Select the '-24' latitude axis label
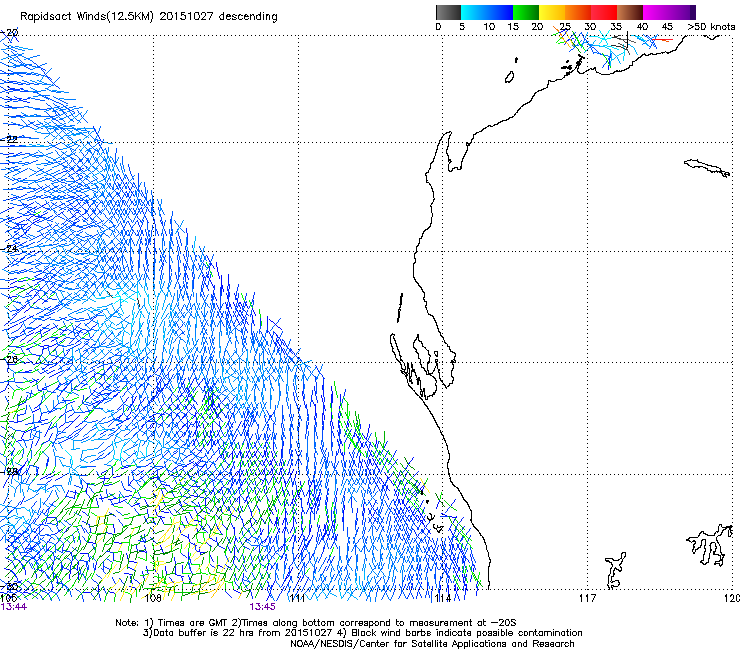Viewport: 740px width, 650px height. pos(9,248)
